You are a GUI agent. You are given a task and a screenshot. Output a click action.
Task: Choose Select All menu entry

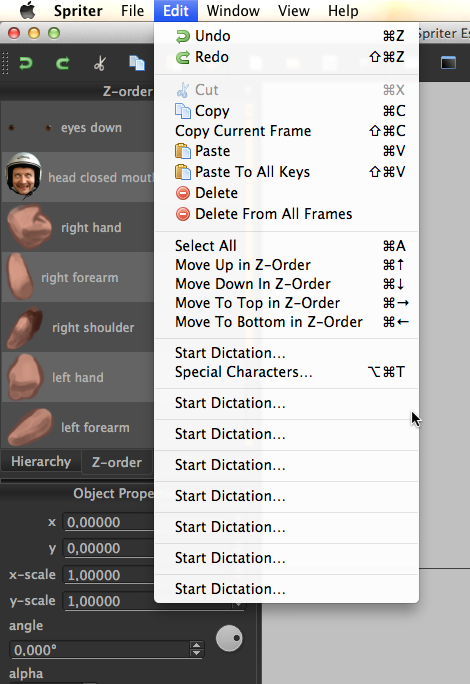point(286,246)
